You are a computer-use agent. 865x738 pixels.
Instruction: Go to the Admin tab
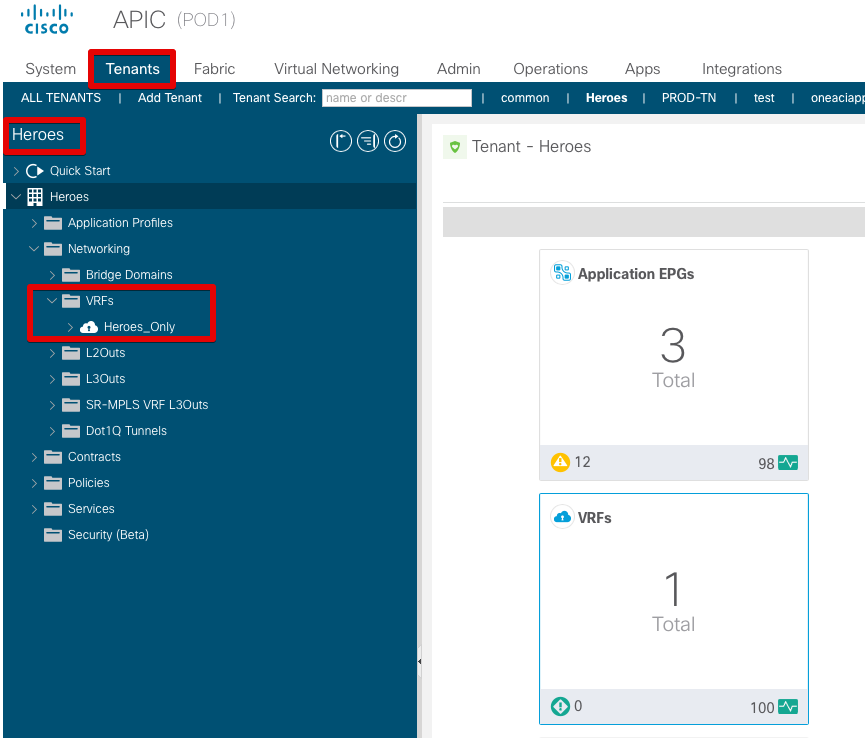click(459, 69)
